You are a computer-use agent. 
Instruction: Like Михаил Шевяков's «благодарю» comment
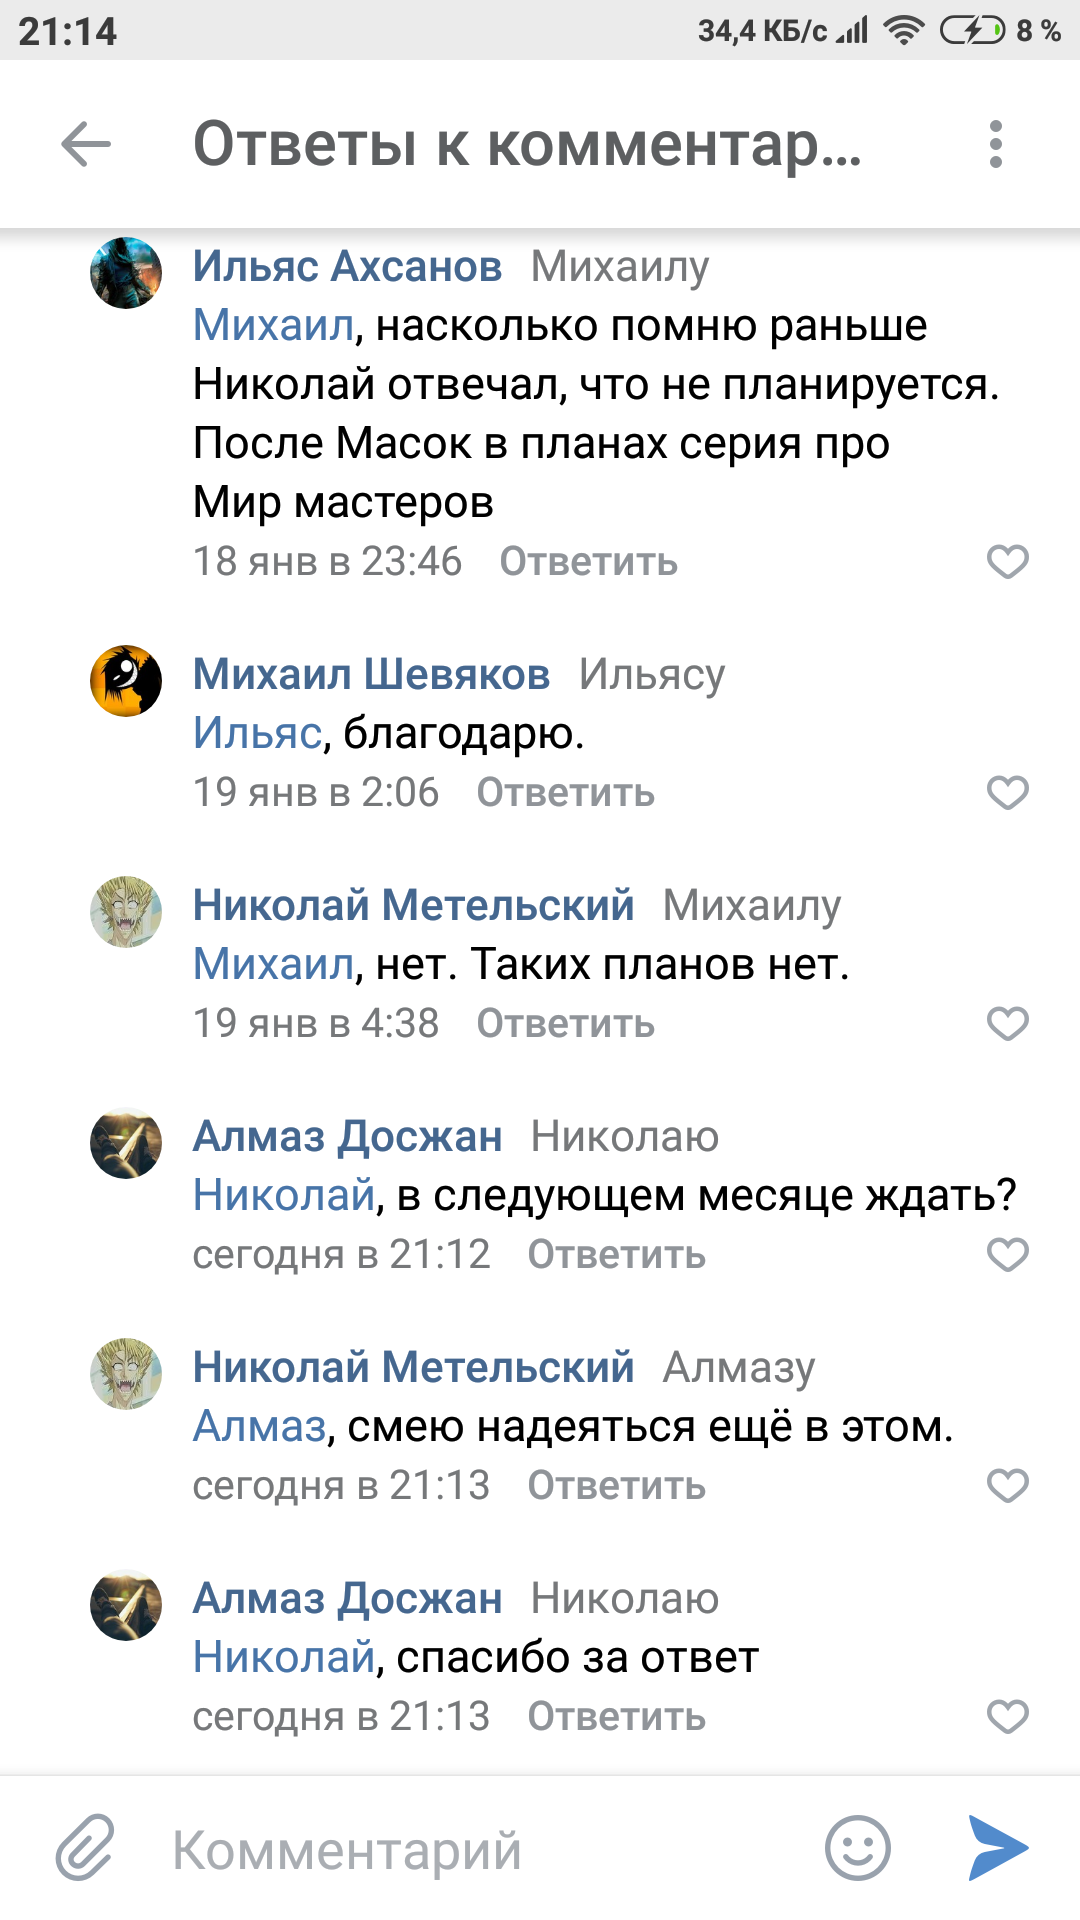click(1007, 793)
